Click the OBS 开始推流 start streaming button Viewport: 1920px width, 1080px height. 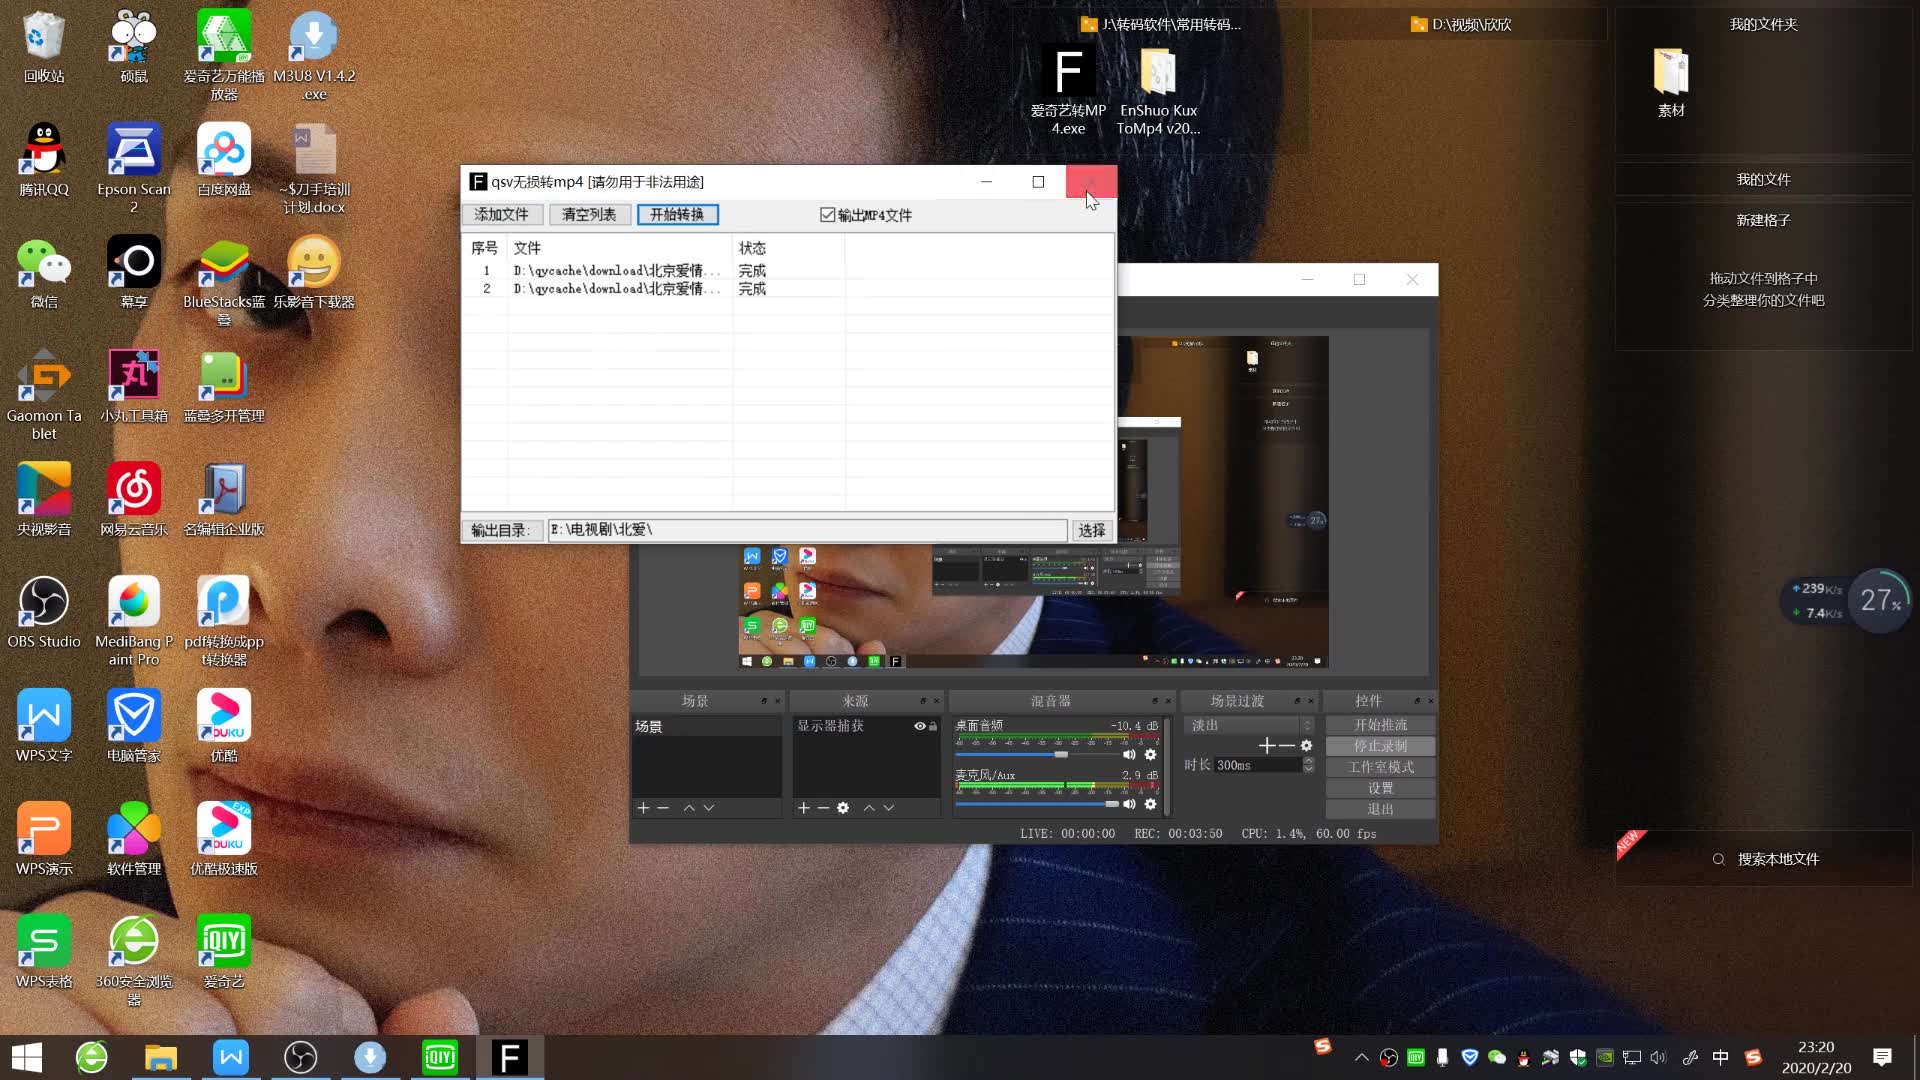[x=1379, y=724]
